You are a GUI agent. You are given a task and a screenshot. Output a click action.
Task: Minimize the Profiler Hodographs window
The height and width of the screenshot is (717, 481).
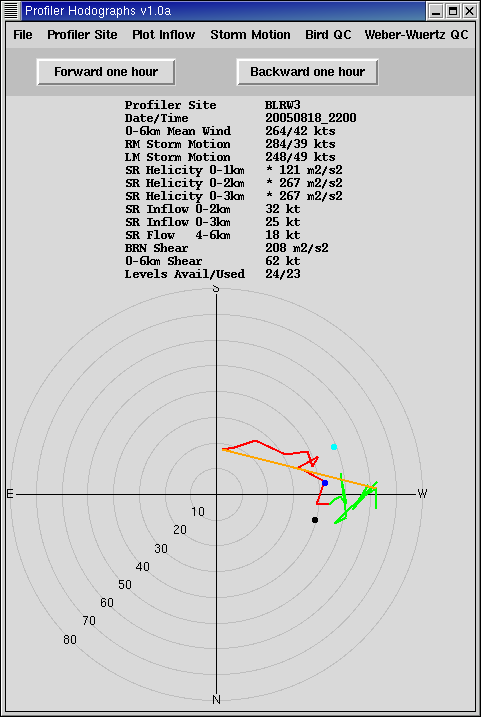(x=436, y=11)
